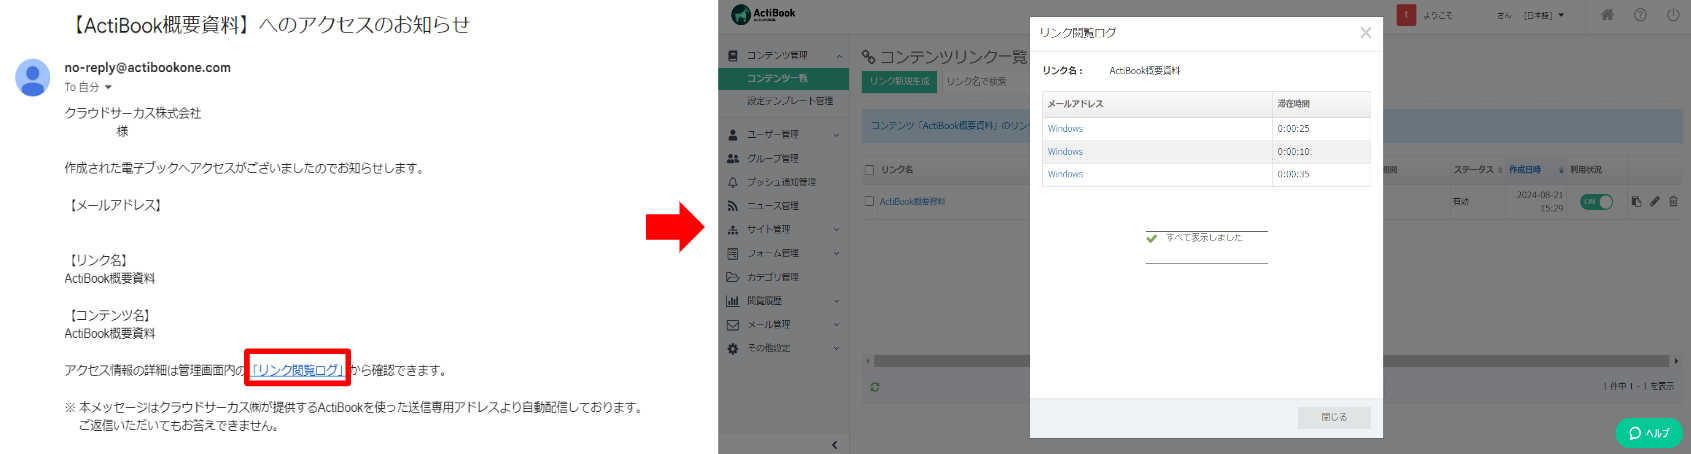Click the red notification badge in header
1691x454 pixels.
tap(1406, 15)
